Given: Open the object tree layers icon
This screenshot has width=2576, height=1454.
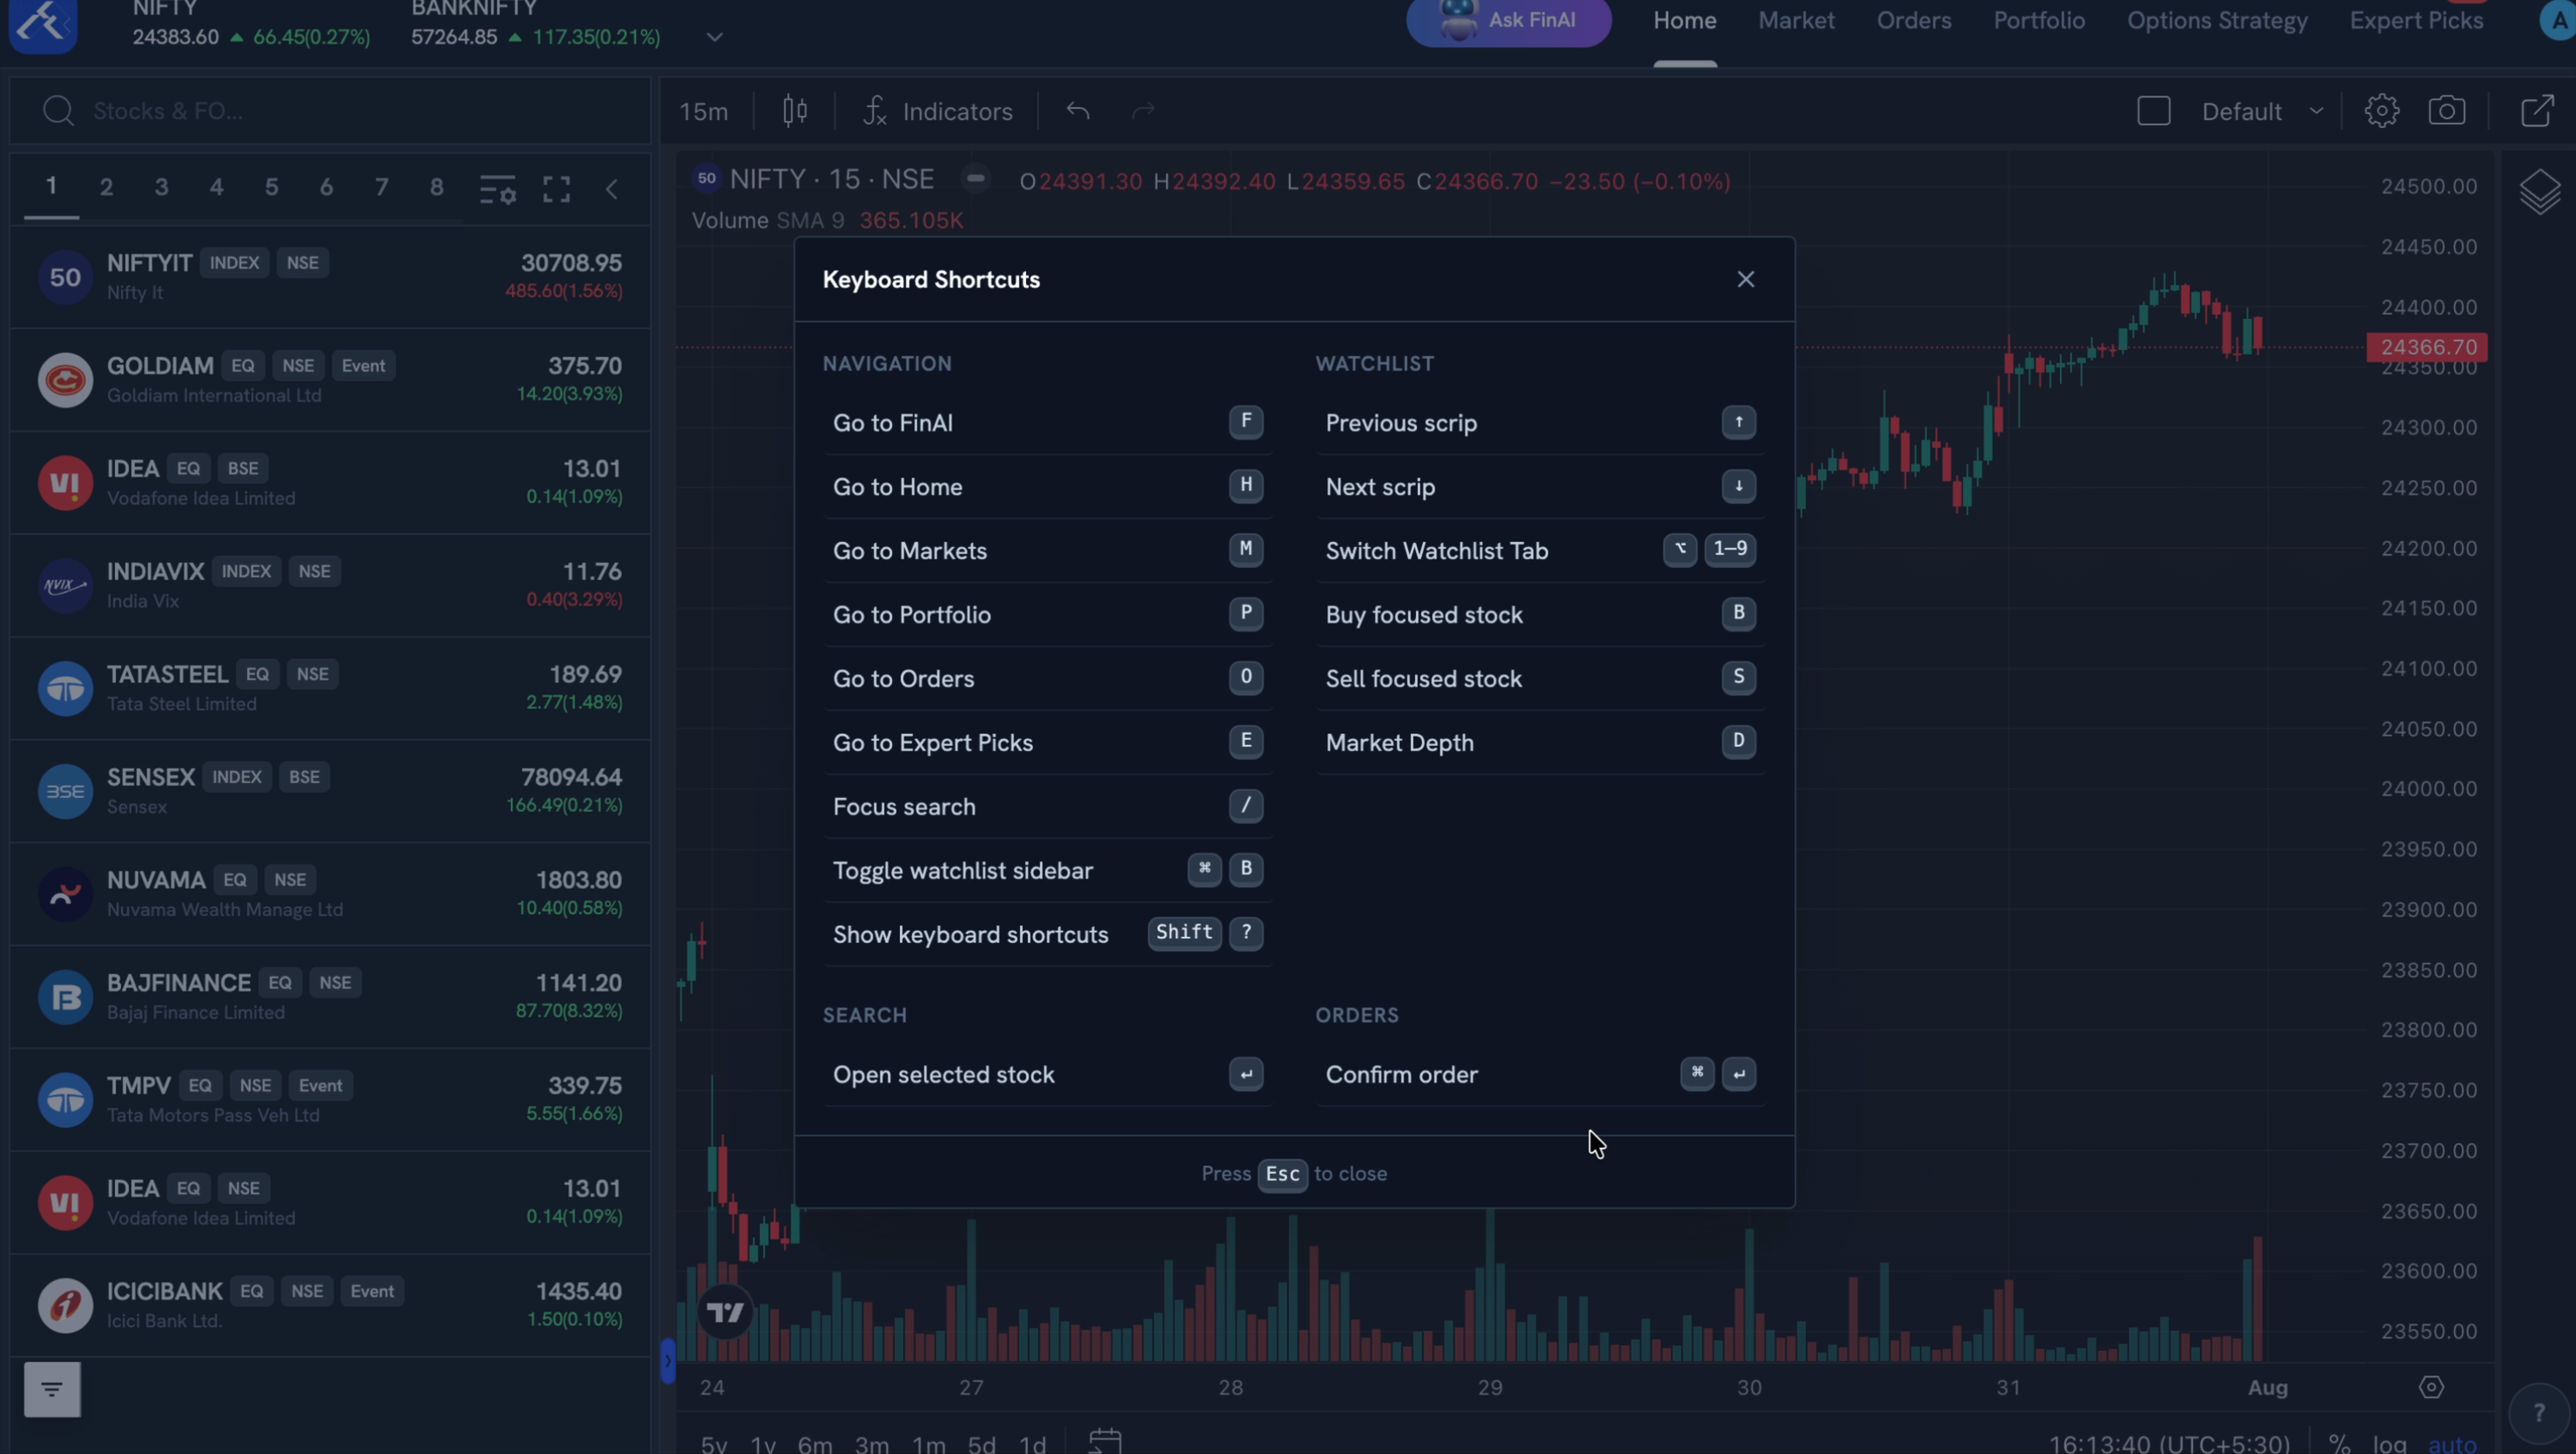Looking at the screenshot, I should coord(2539,192).
